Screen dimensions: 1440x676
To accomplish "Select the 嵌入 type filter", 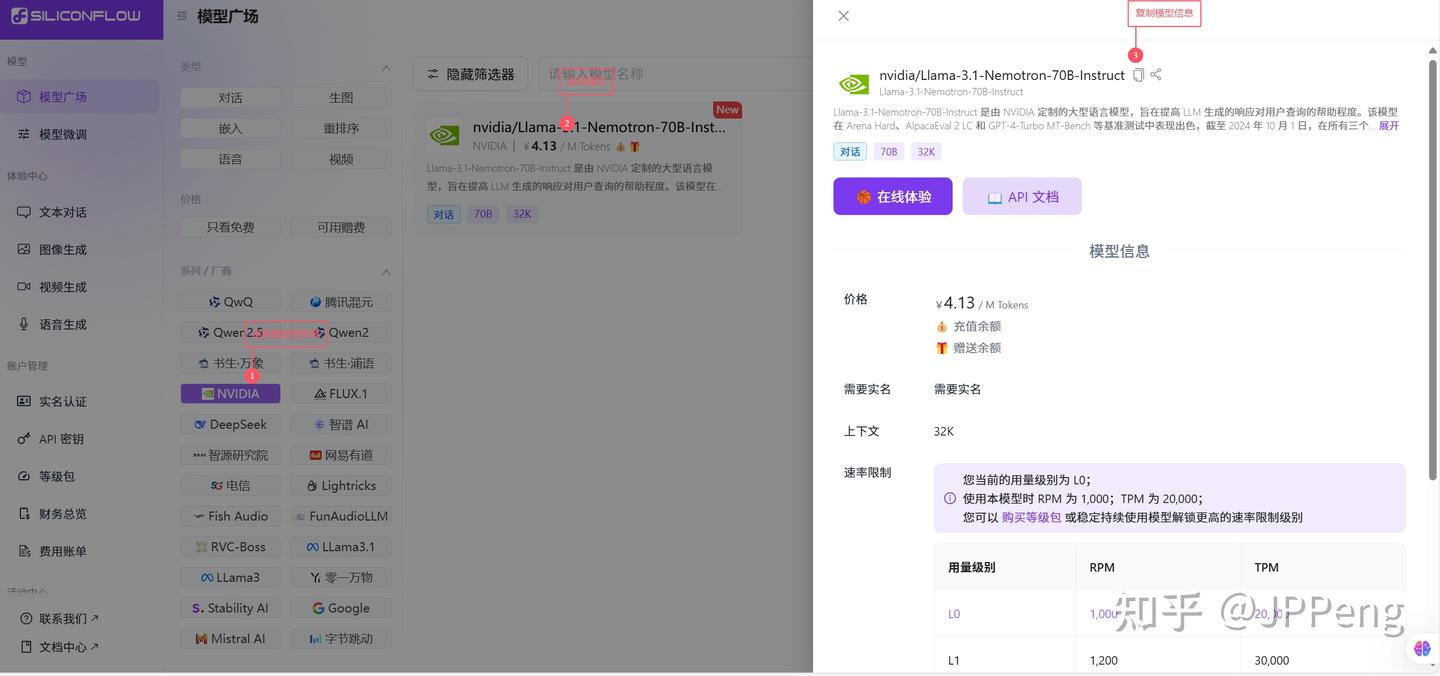I will coord(231,129).
